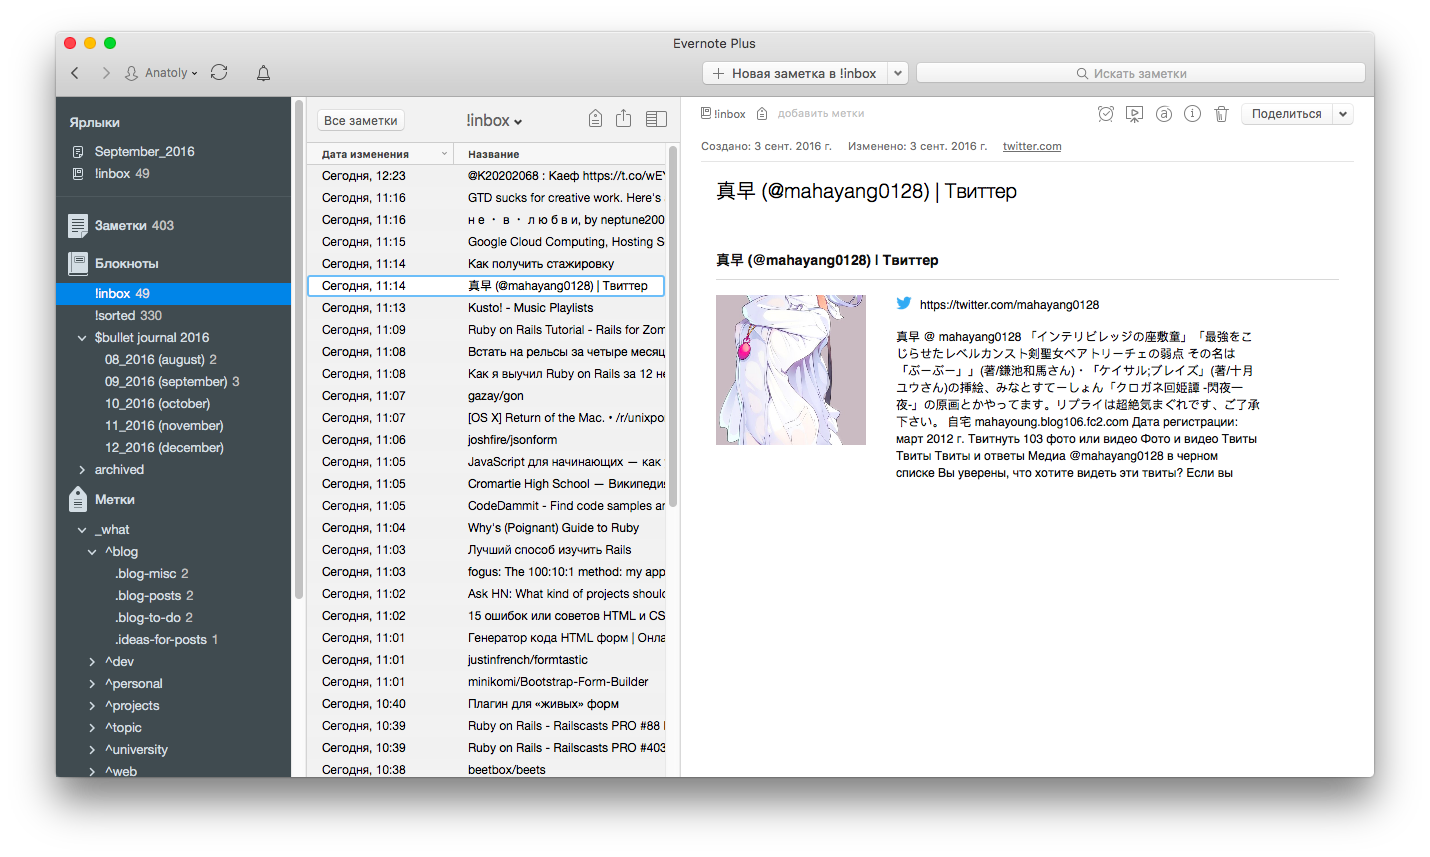This screenshot has height=857, width=1430.
Task: Click the annotate (a) icon
Action: click(1163, 114)
